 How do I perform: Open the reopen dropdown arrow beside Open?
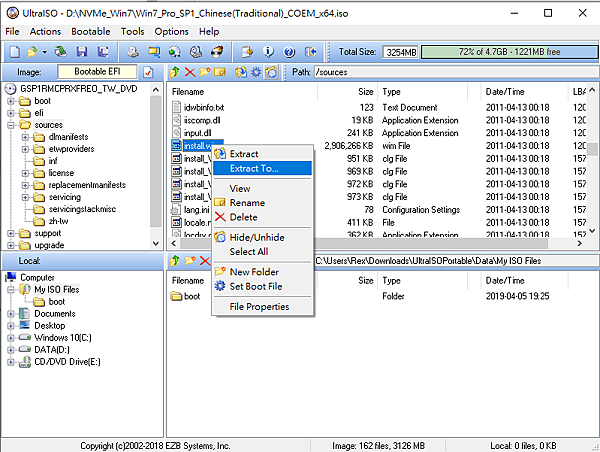(45, 52)
